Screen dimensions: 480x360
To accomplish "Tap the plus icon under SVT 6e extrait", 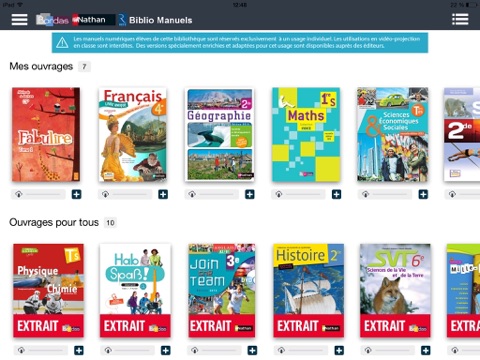I will (426, 350).
